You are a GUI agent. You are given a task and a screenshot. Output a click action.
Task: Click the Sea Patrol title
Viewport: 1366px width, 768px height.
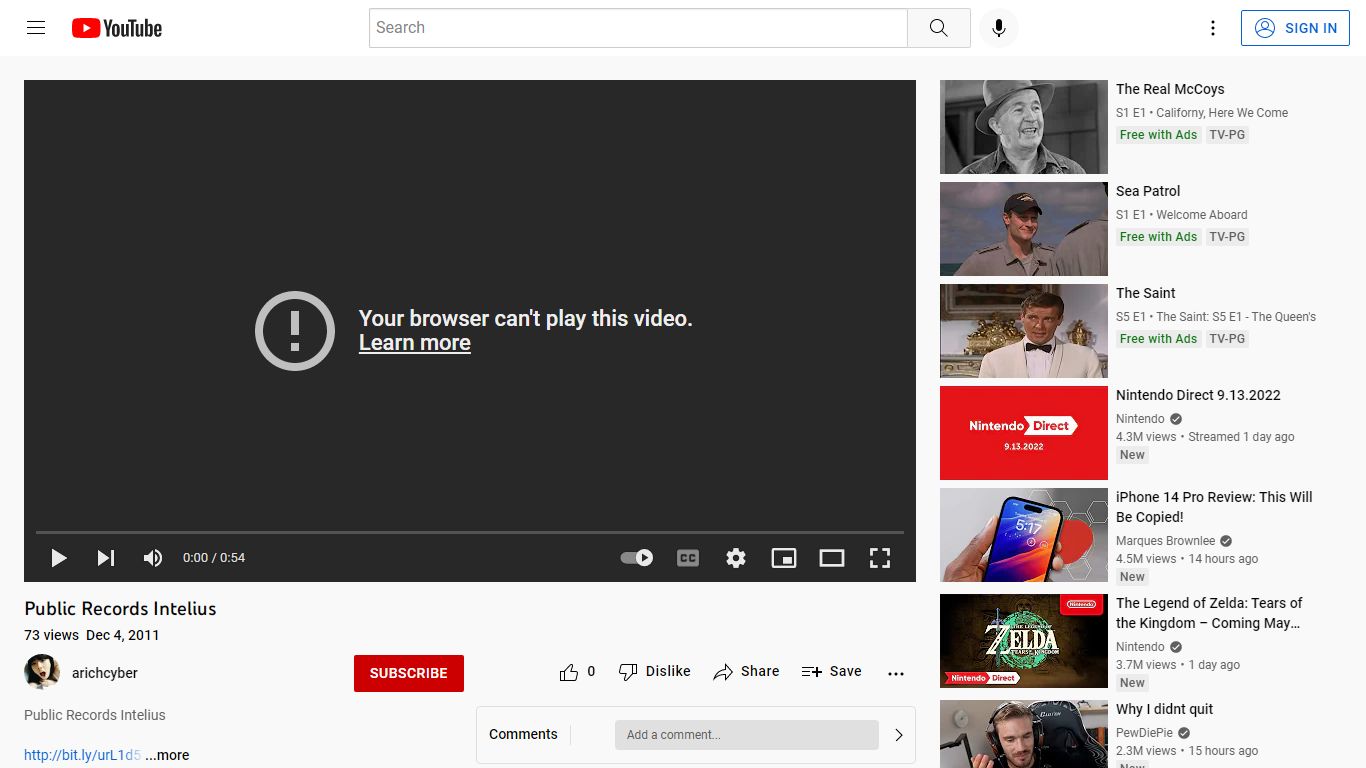tap(1148, 191)
